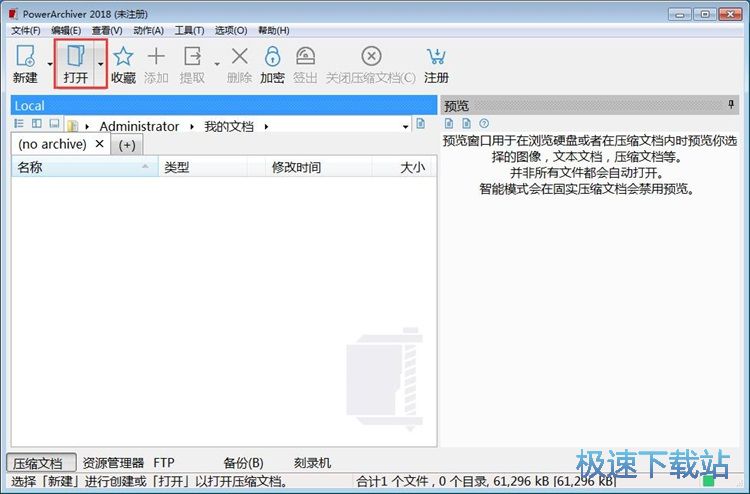Select list view icon in Local panel
Image resolution: width=750 pixels, height=494 pixels.
point(19,123)
